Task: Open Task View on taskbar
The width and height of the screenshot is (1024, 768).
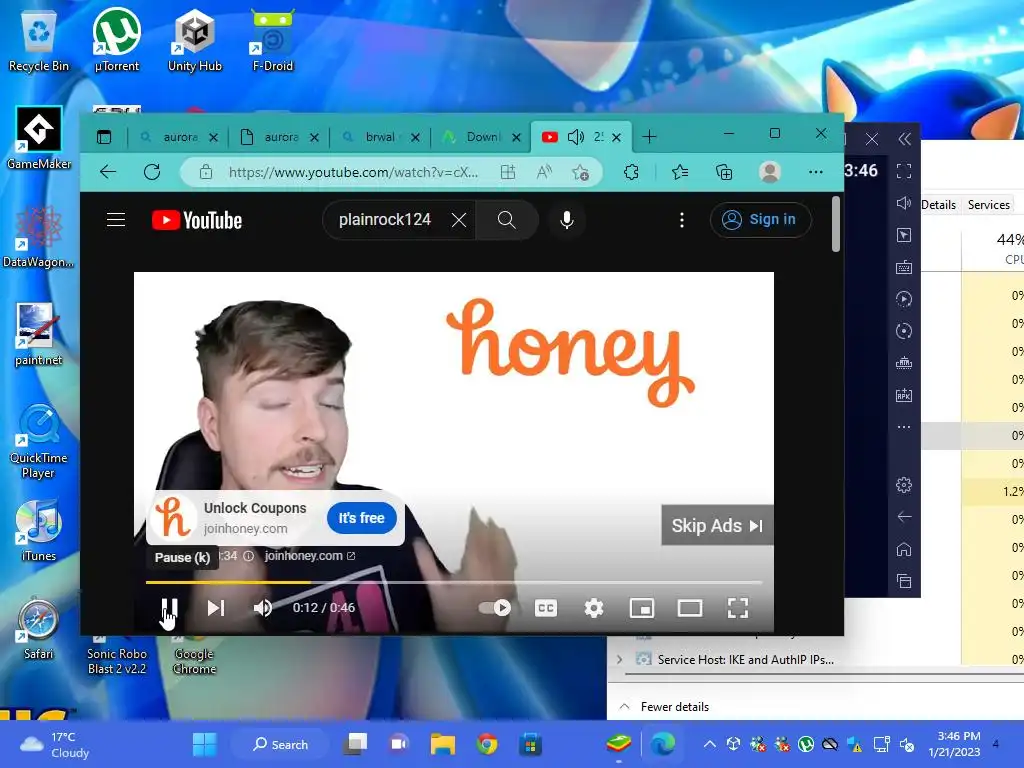Action: (x=356, y=744)
